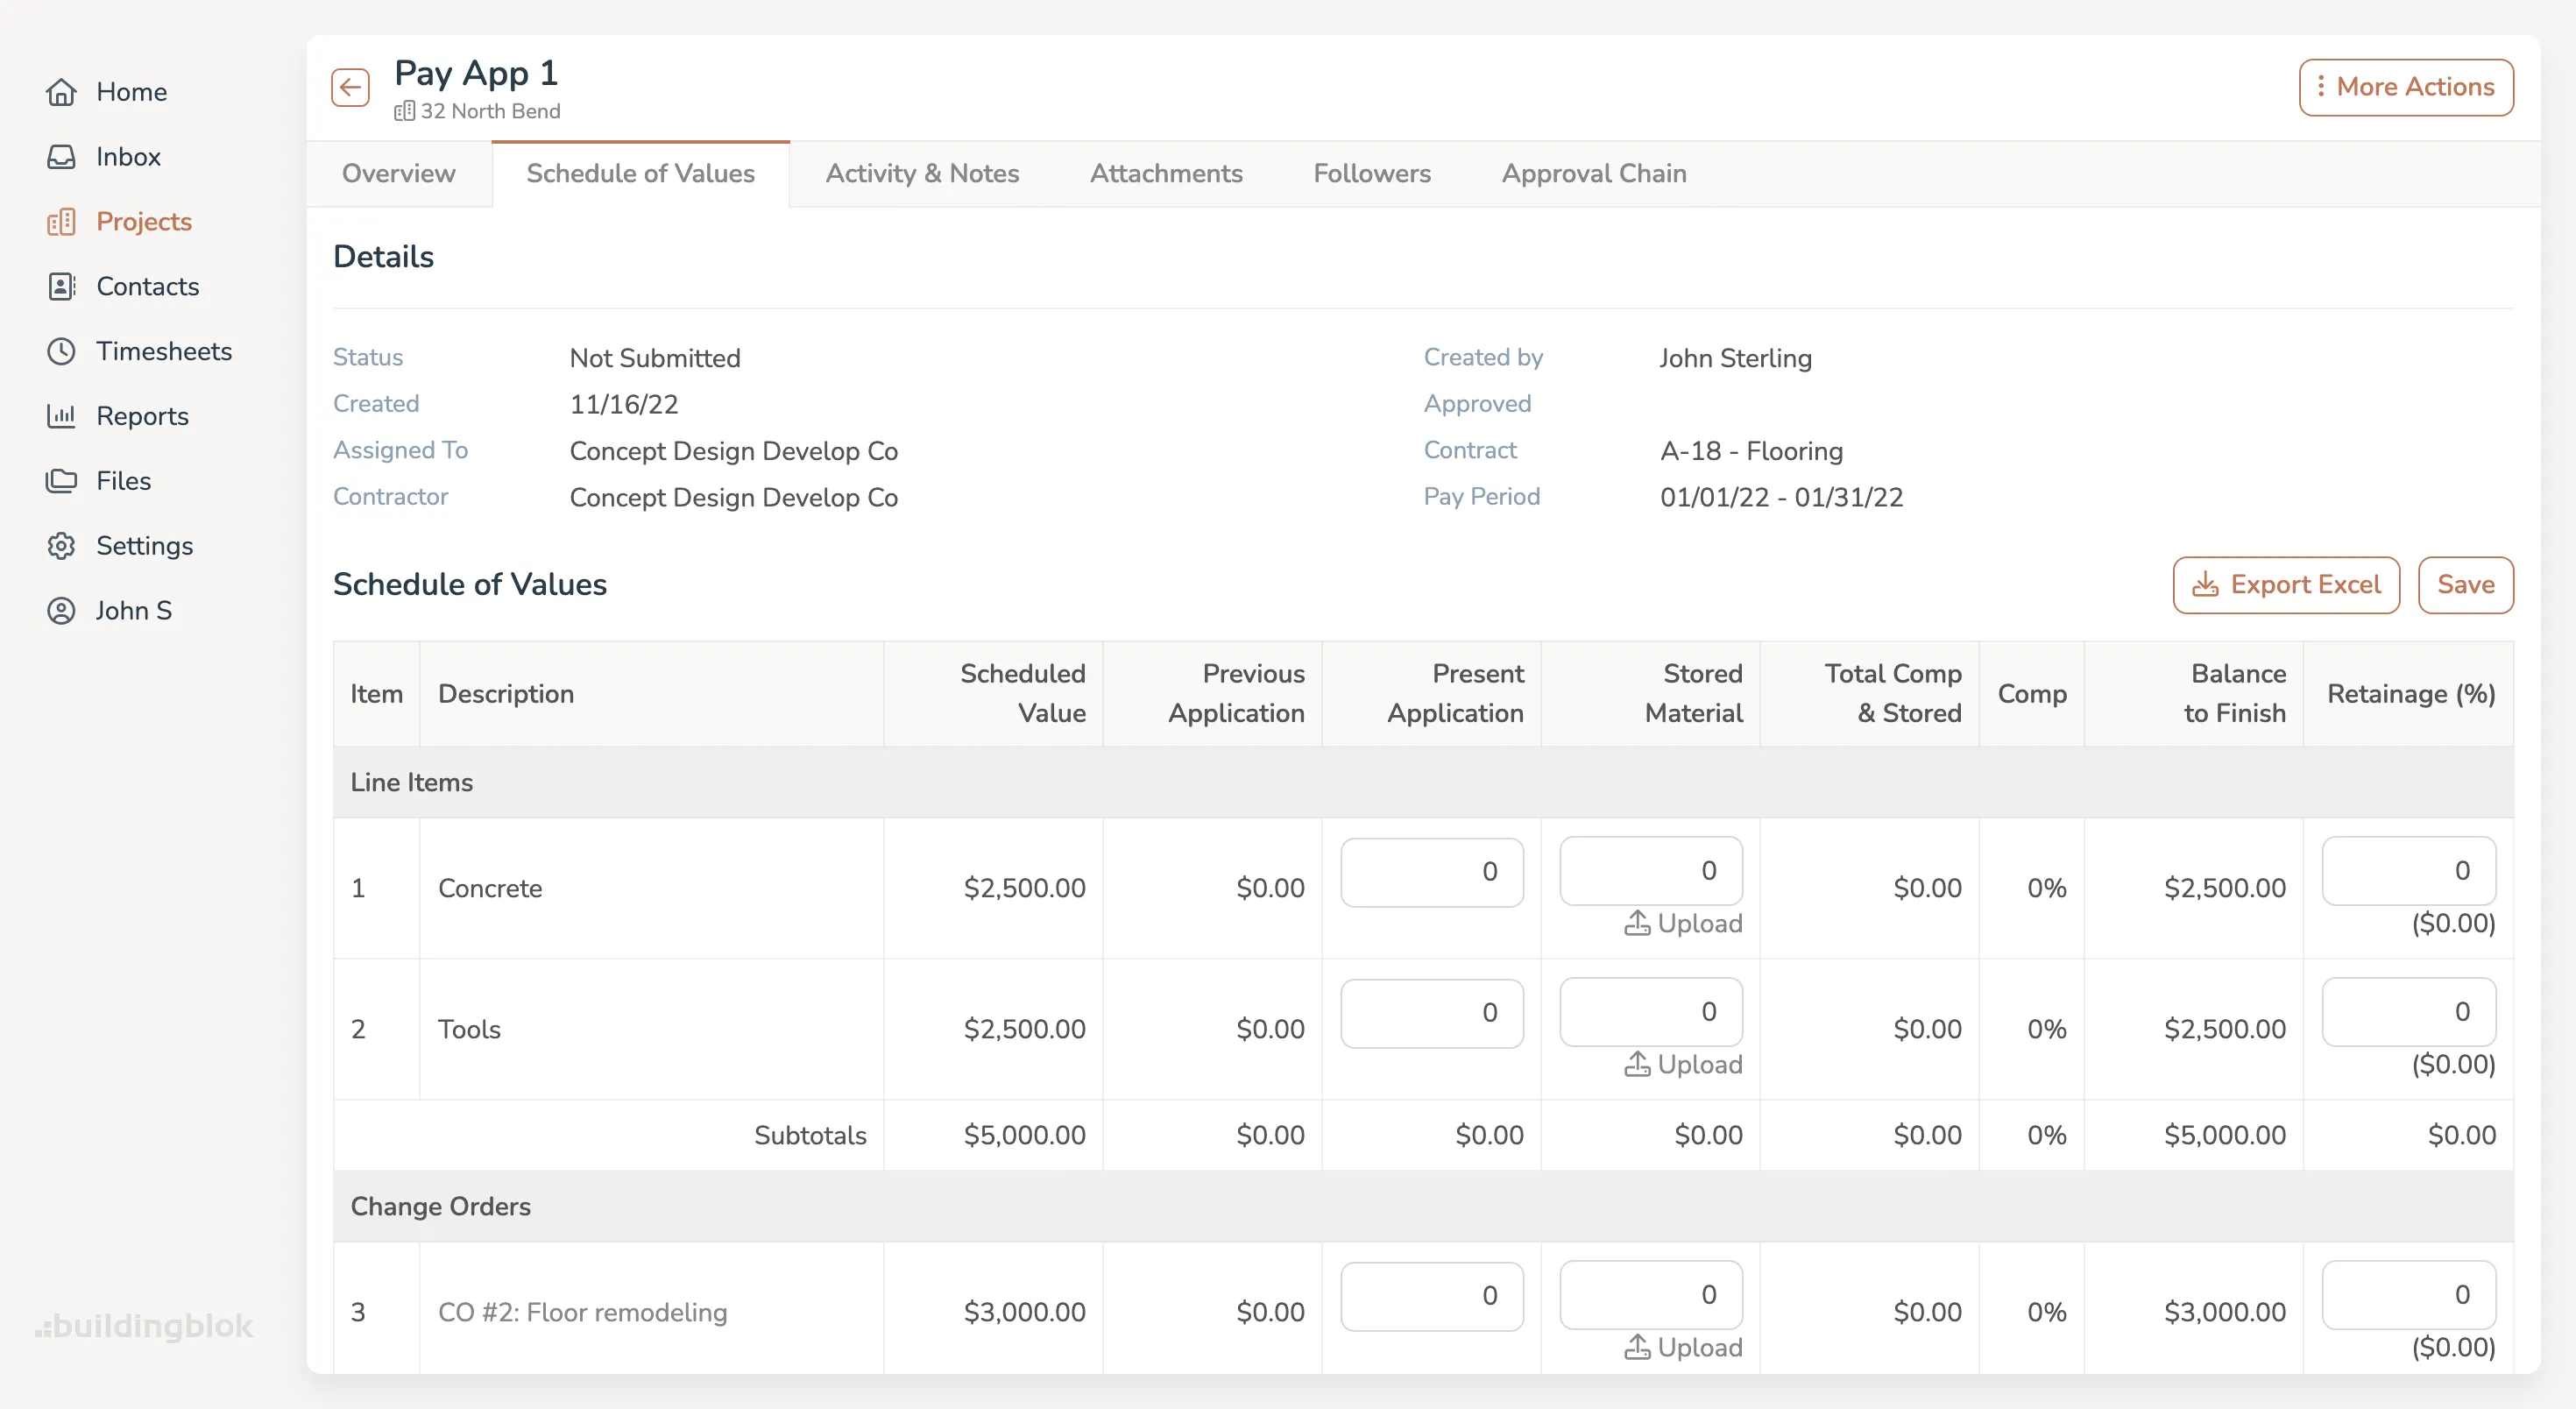Switch to the Attachments tab
2576x1409 pixels.
[x=1166, y=173]
